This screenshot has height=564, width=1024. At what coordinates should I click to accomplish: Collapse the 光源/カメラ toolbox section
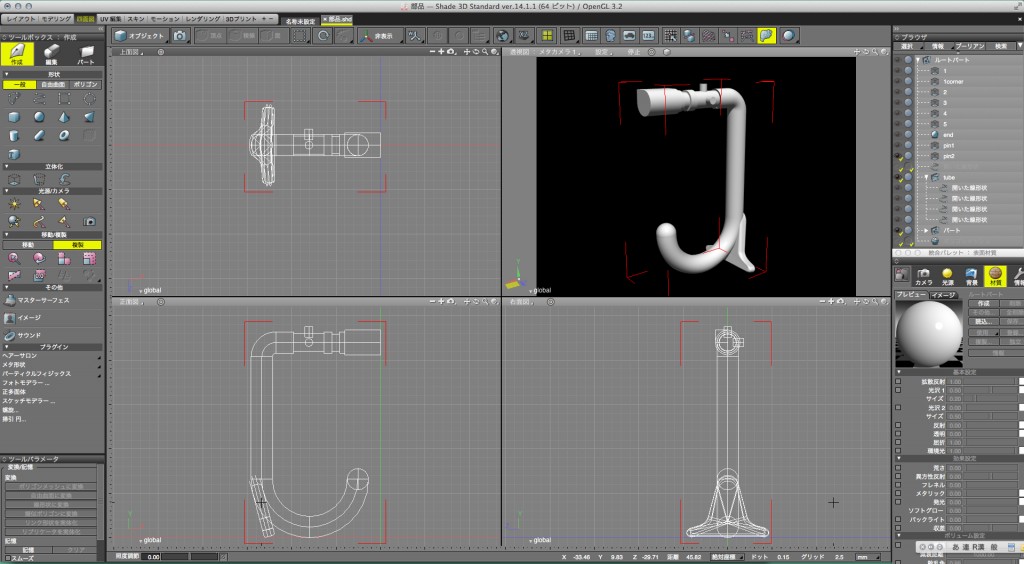tap(6, 191)
